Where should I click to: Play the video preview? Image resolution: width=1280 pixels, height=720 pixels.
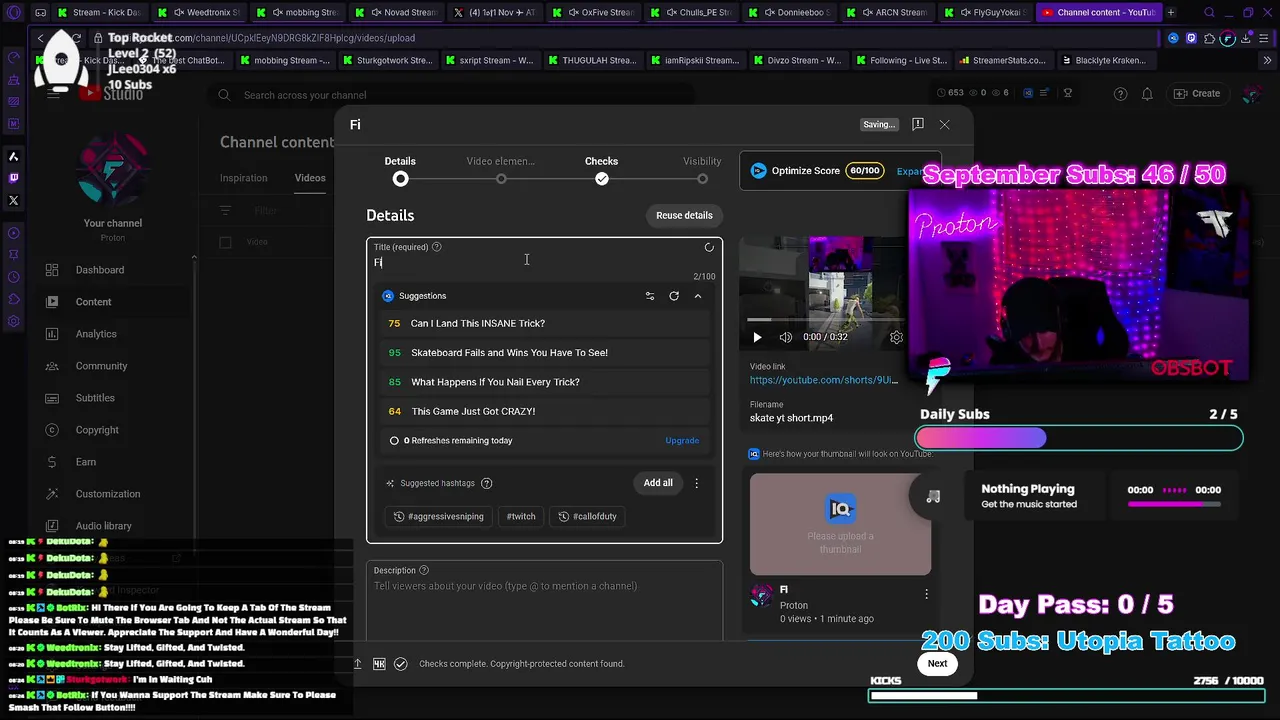[x=757, y=337]
